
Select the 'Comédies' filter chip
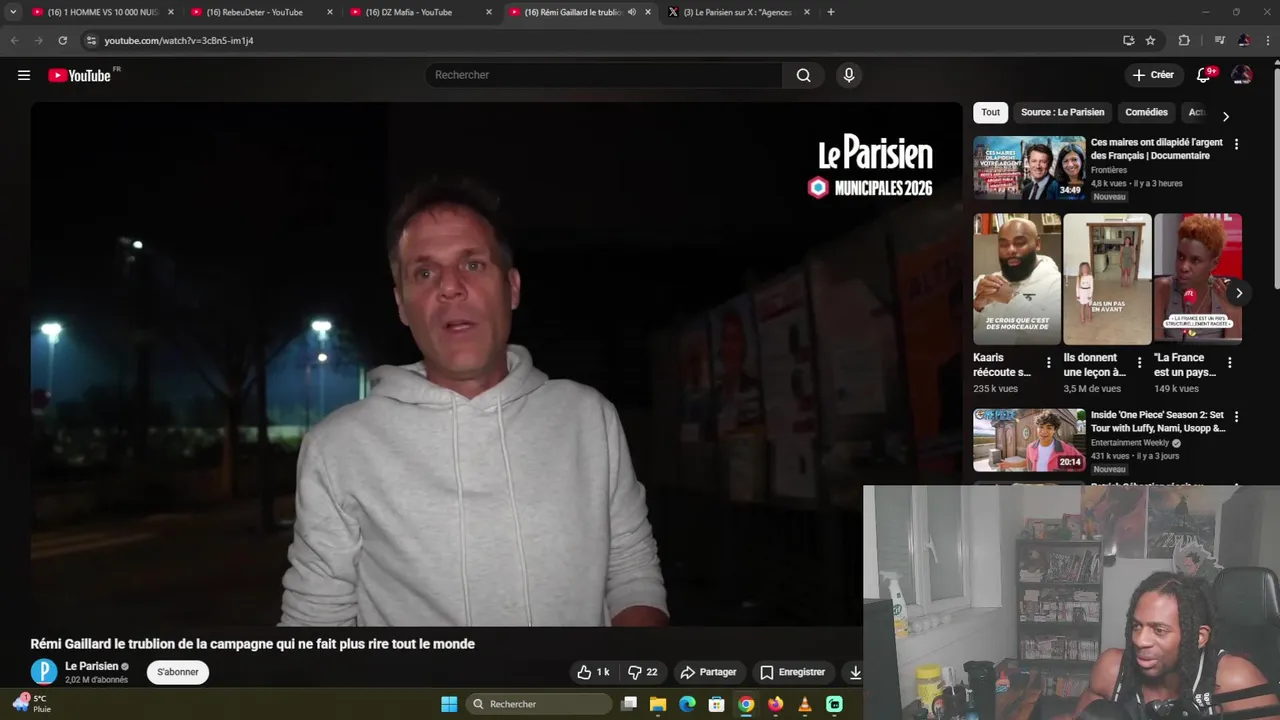(x=1146, y=112)
